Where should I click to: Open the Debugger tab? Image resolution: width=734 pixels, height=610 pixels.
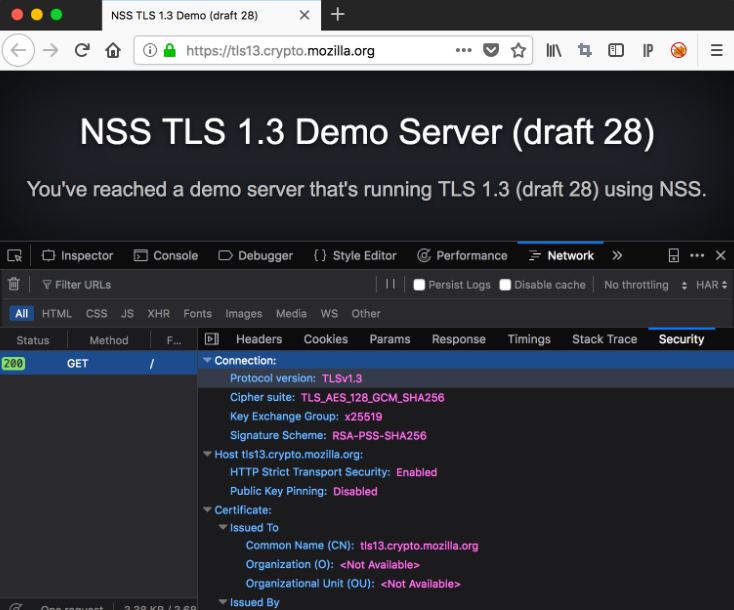(255, 256)
